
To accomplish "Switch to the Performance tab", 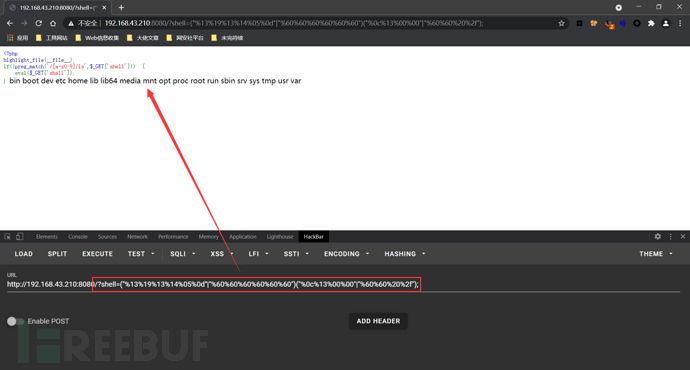I will click(x=173, y=237).
